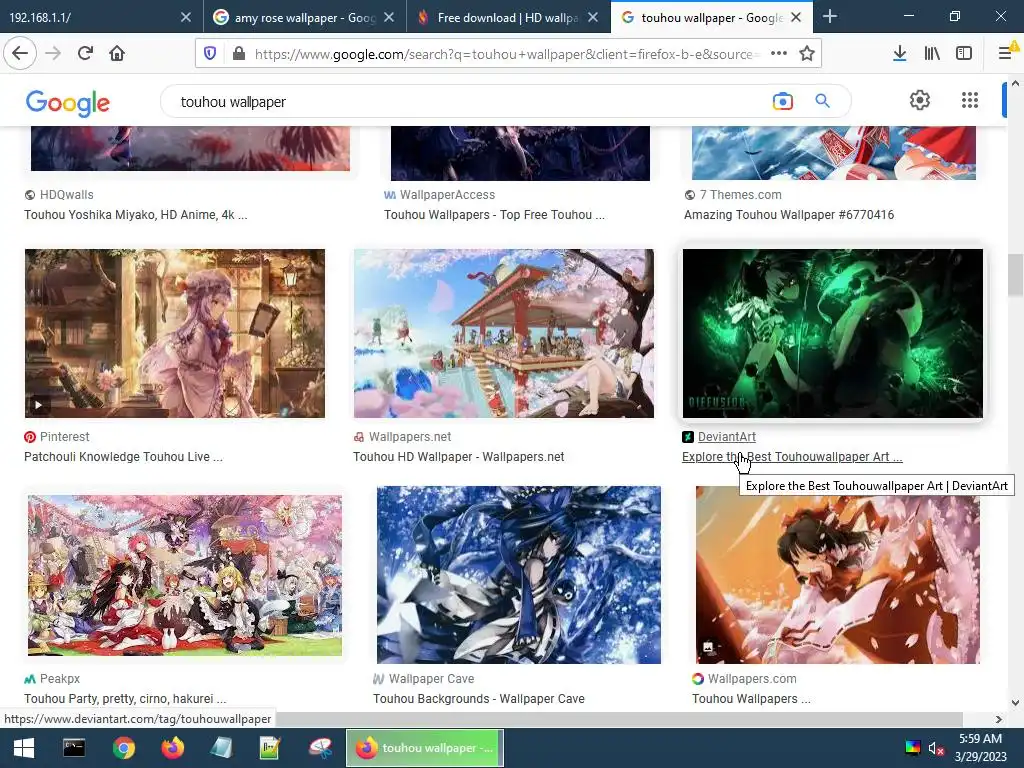Open 'Touhou Backgrounds - Wallpaper Cave' link
1024x768 pixels.
click(x=479, y=699)
